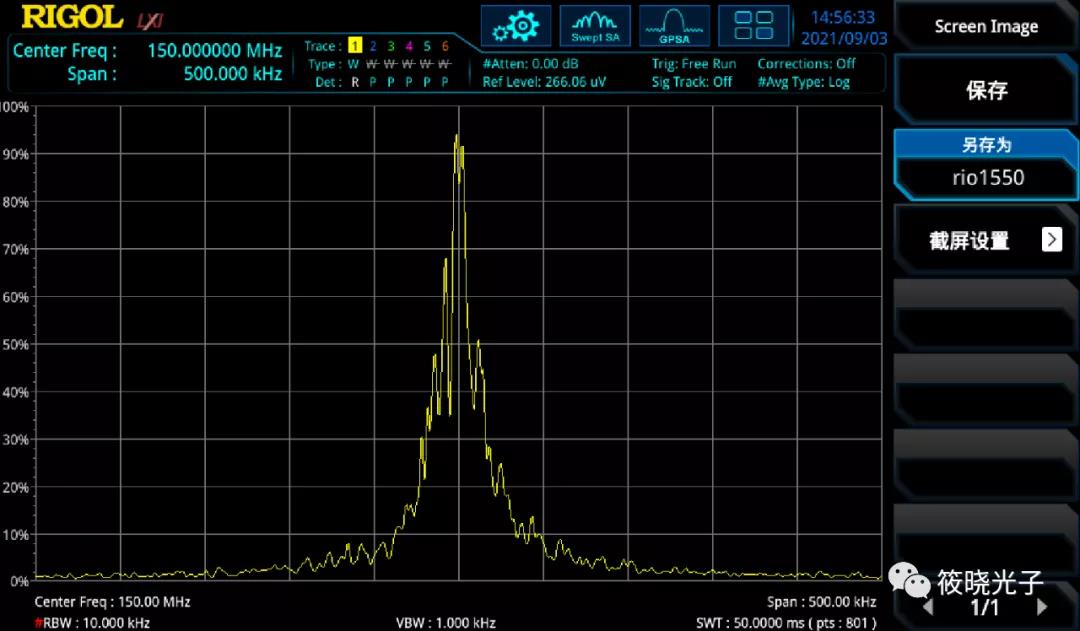Expand the 截屏设置 submenu arrow
The width and height of the screenshot is (1080, 631).
coord(1051,239)
